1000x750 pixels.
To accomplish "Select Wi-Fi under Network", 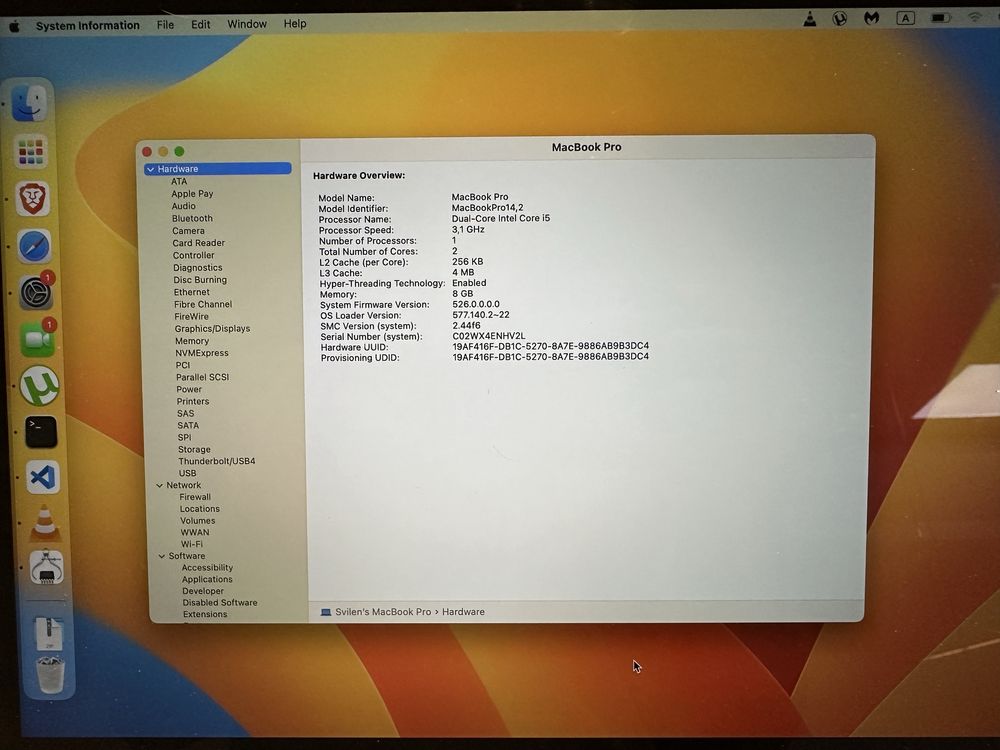I will (x=191, y=544).
